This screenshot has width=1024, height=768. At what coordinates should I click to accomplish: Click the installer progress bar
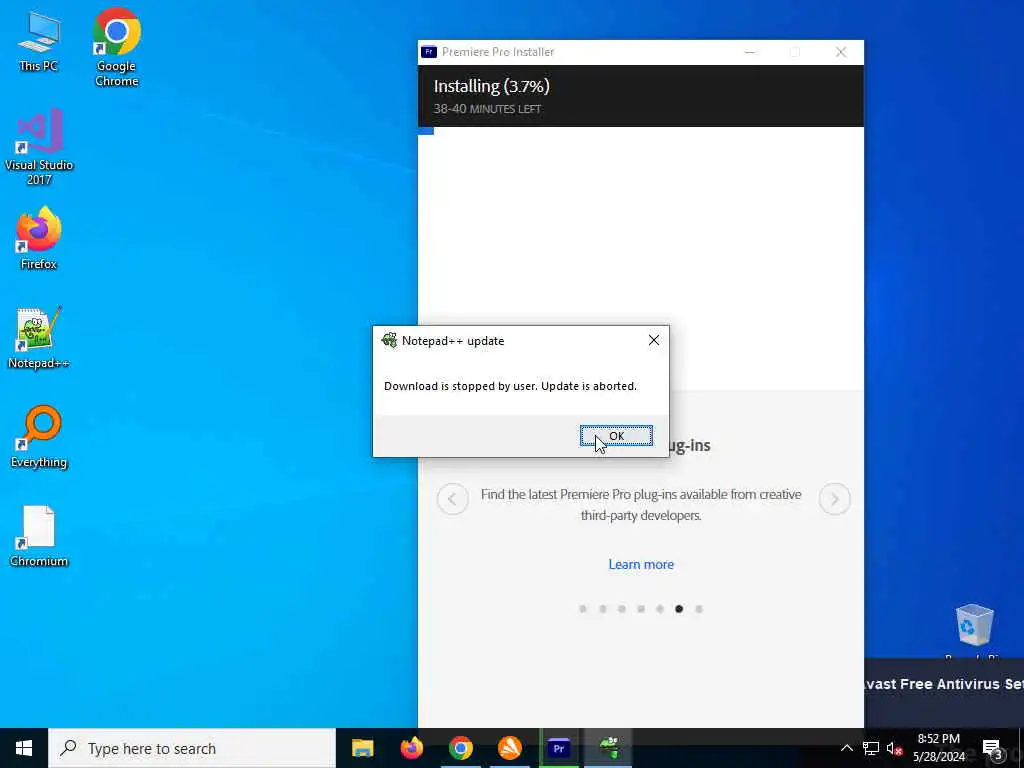[641, 131]
